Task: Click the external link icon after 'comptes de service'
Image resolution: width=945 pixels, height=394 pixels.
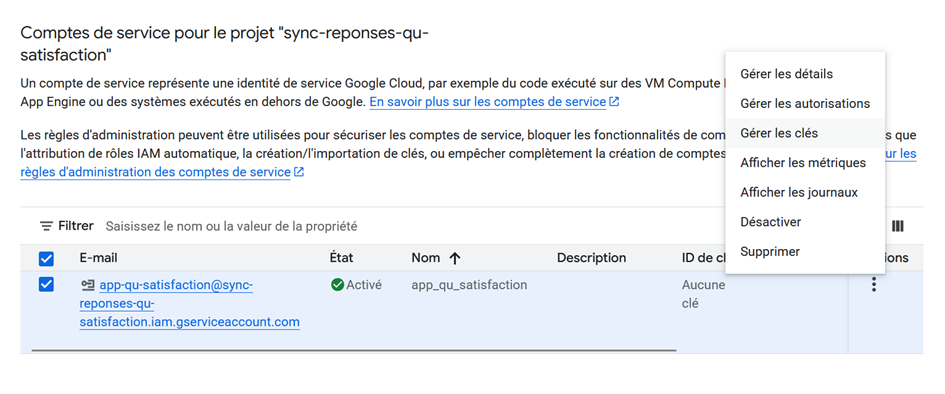Action: click(x=614, y=102)
